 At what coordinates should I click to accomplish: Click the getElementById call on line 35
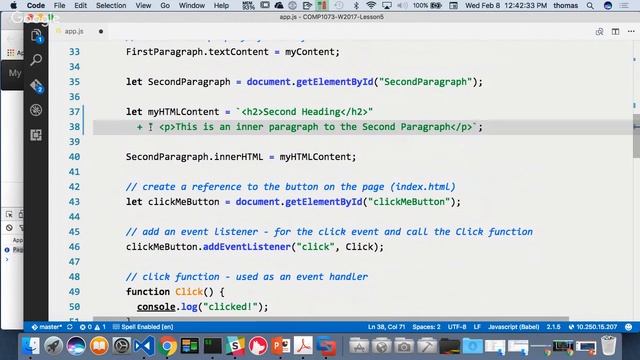(x=335, y=82)
